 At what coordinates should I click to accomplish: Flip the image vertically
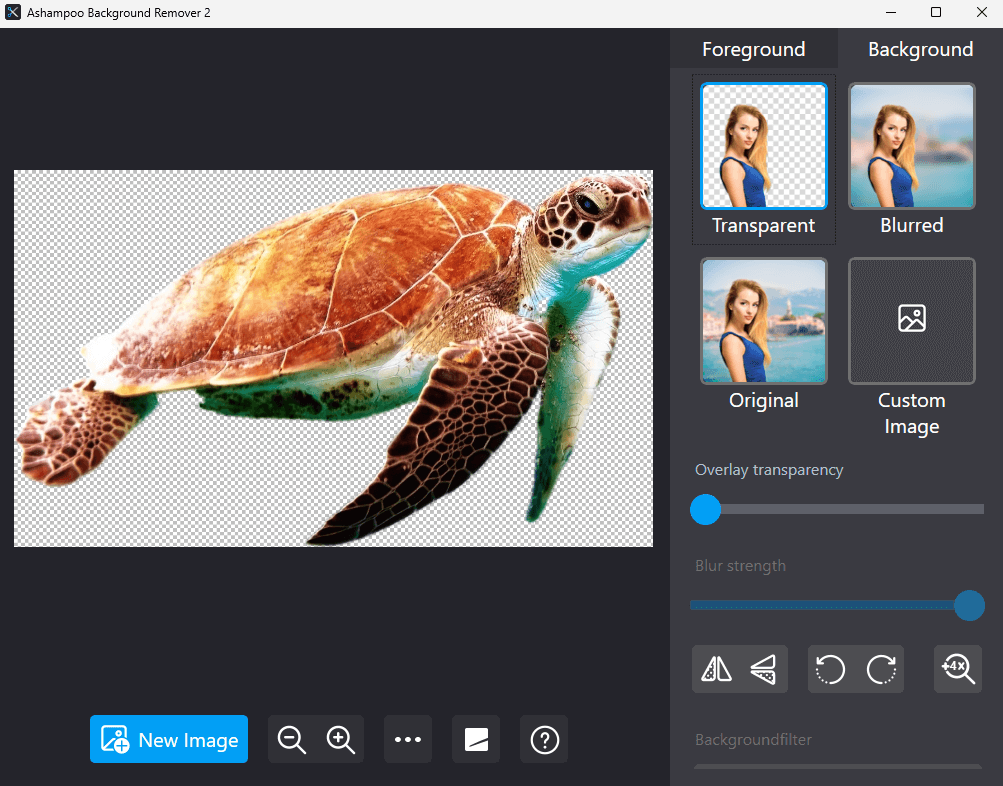pyautogui.click(x=763, y=669)
